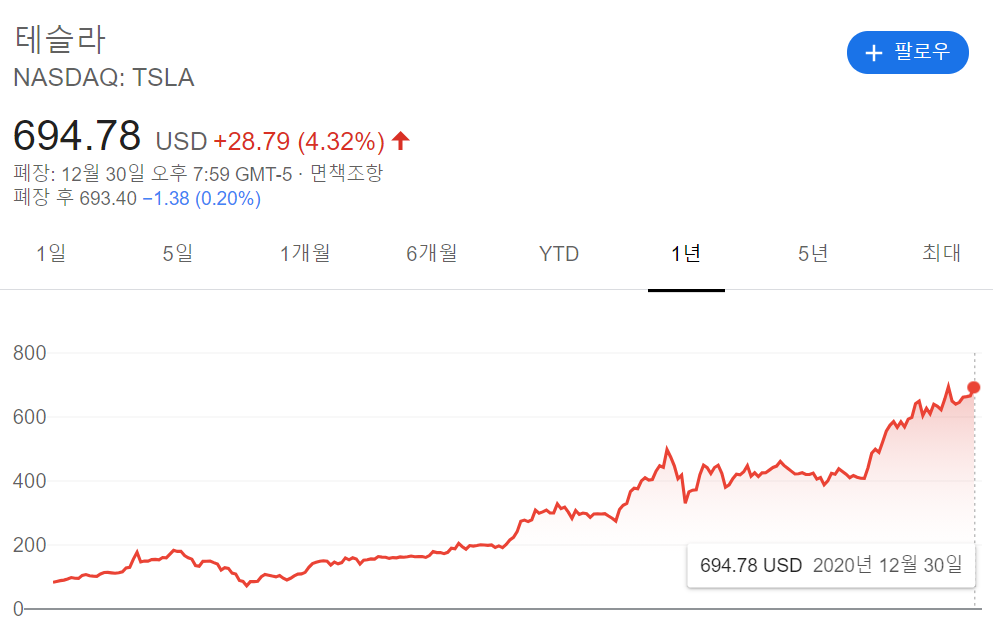Select the 6개월 time range

tap(432, 254)
